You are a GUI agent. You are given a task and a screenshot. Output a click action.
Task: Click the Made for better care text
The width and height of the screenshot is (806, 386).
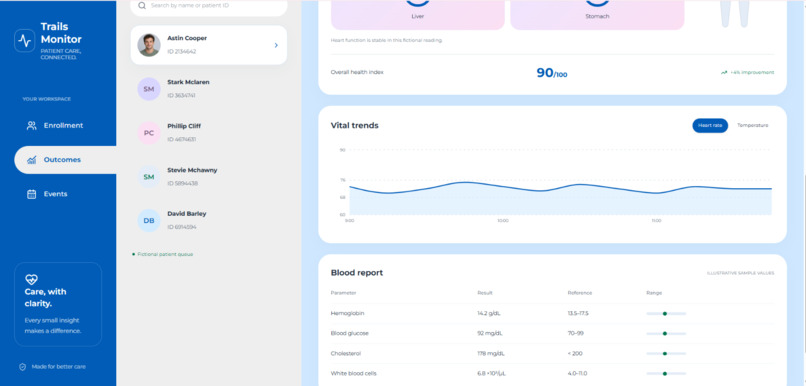tap(59, 367)
